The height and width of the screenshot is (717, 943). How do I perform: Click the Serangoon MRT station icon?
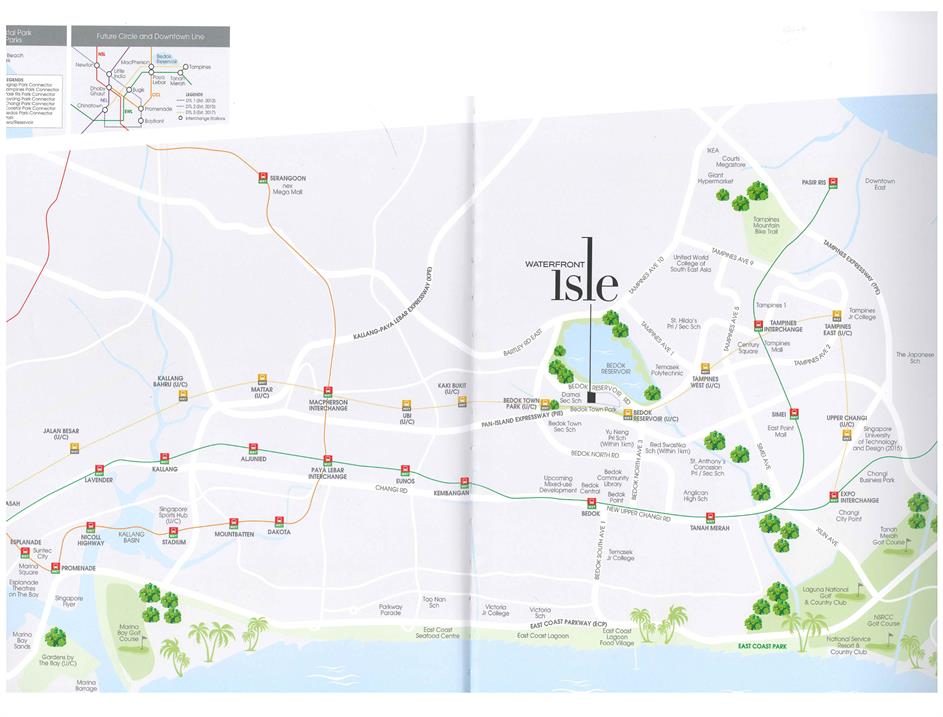coord(260,167)
